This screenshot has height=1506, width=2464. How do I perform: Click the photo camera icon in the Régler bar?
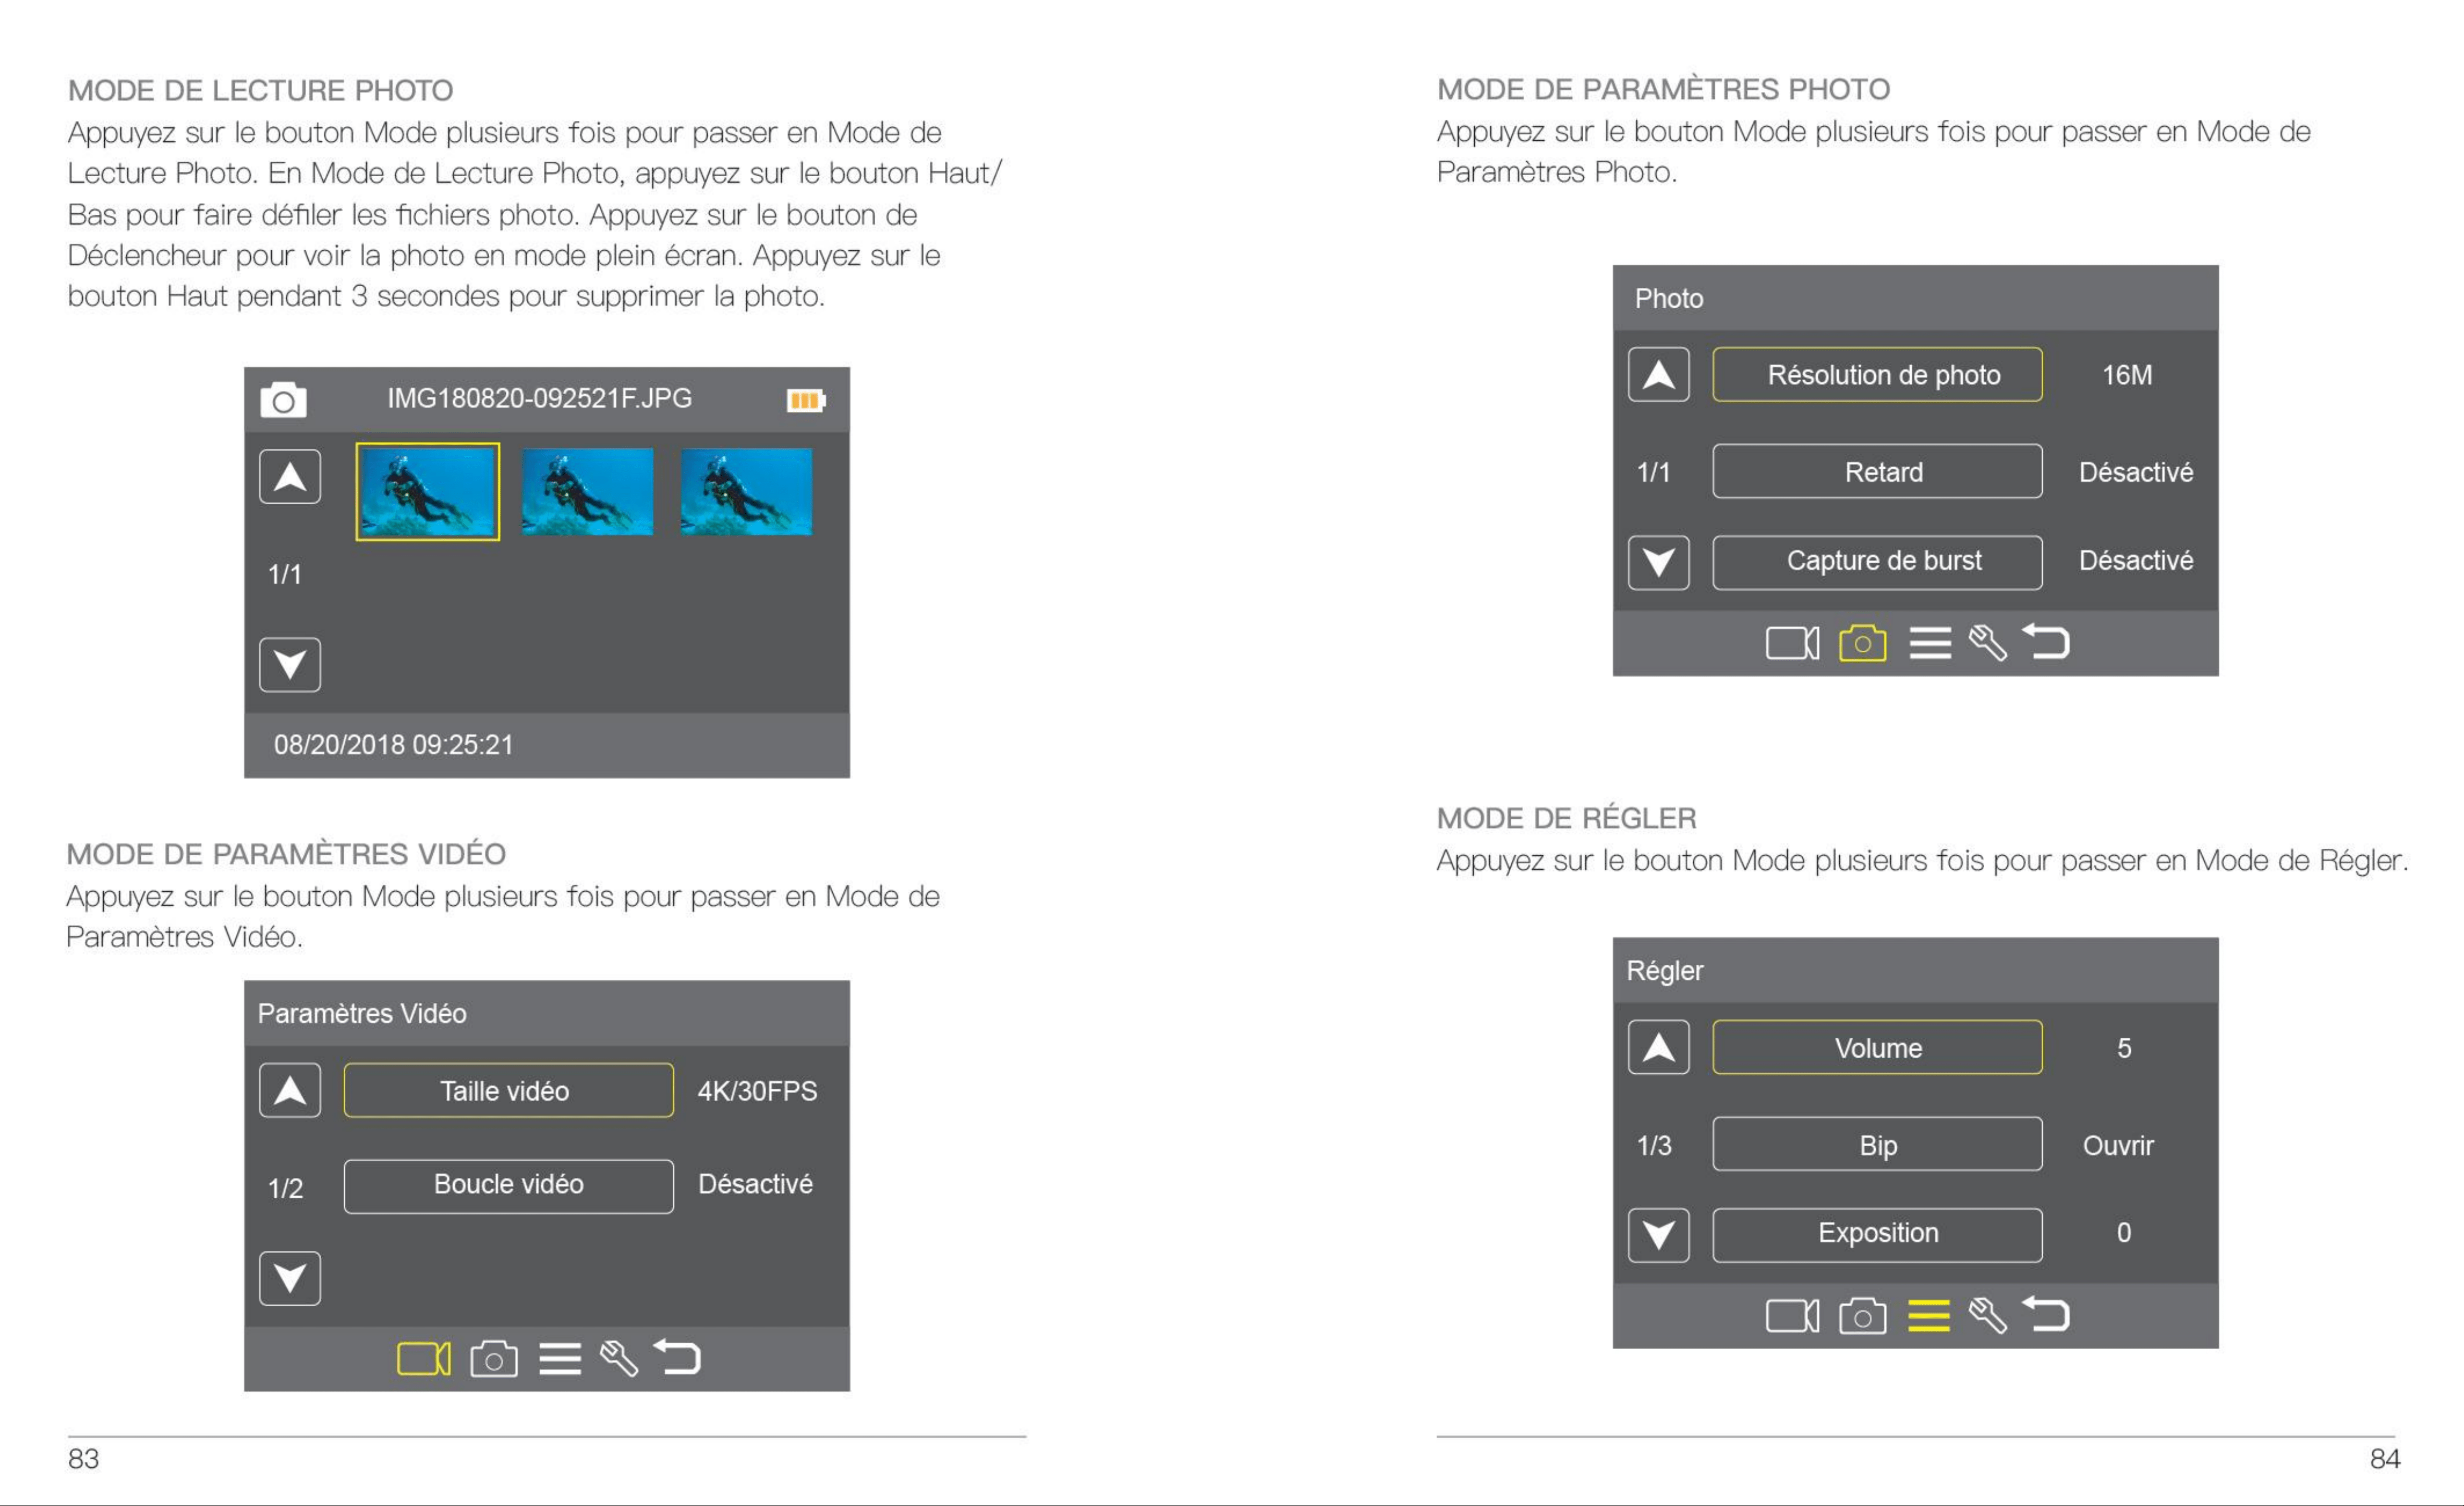click(1862, 1316)
